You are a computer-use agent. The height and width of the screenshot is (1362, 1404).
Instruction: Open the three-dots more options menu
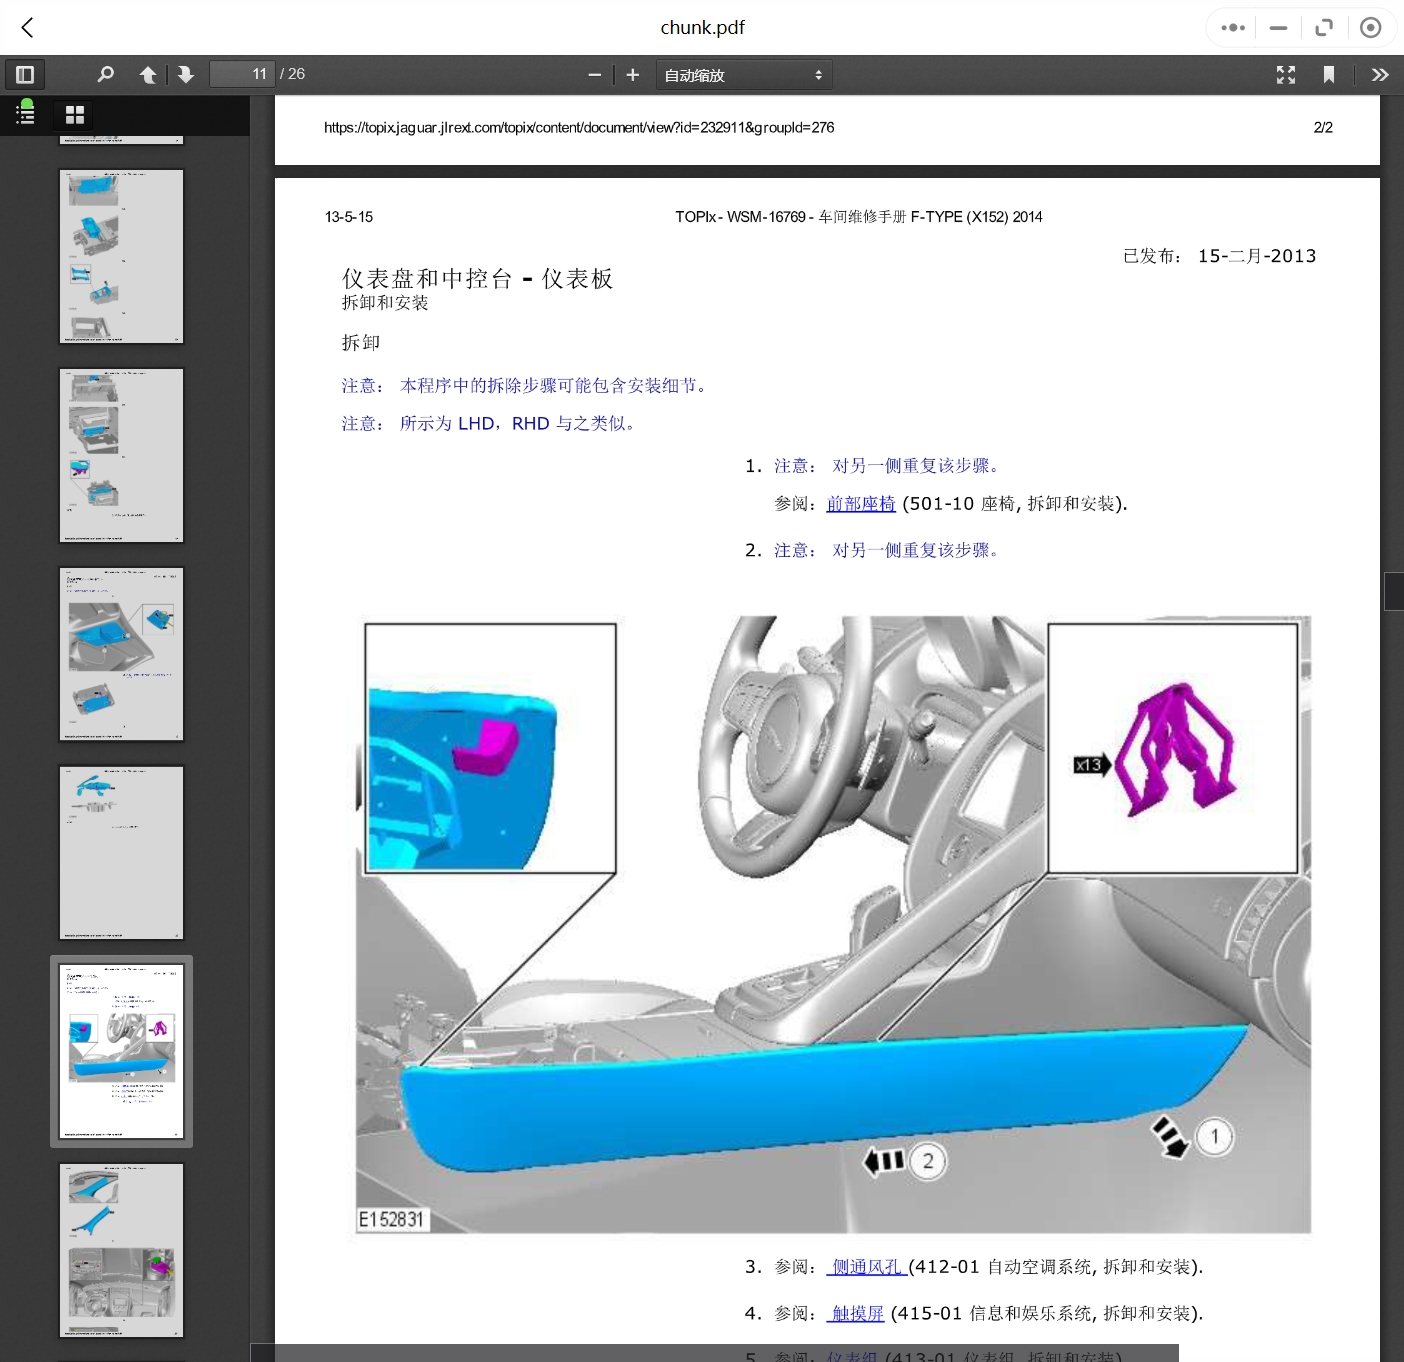pos(1233,28)
